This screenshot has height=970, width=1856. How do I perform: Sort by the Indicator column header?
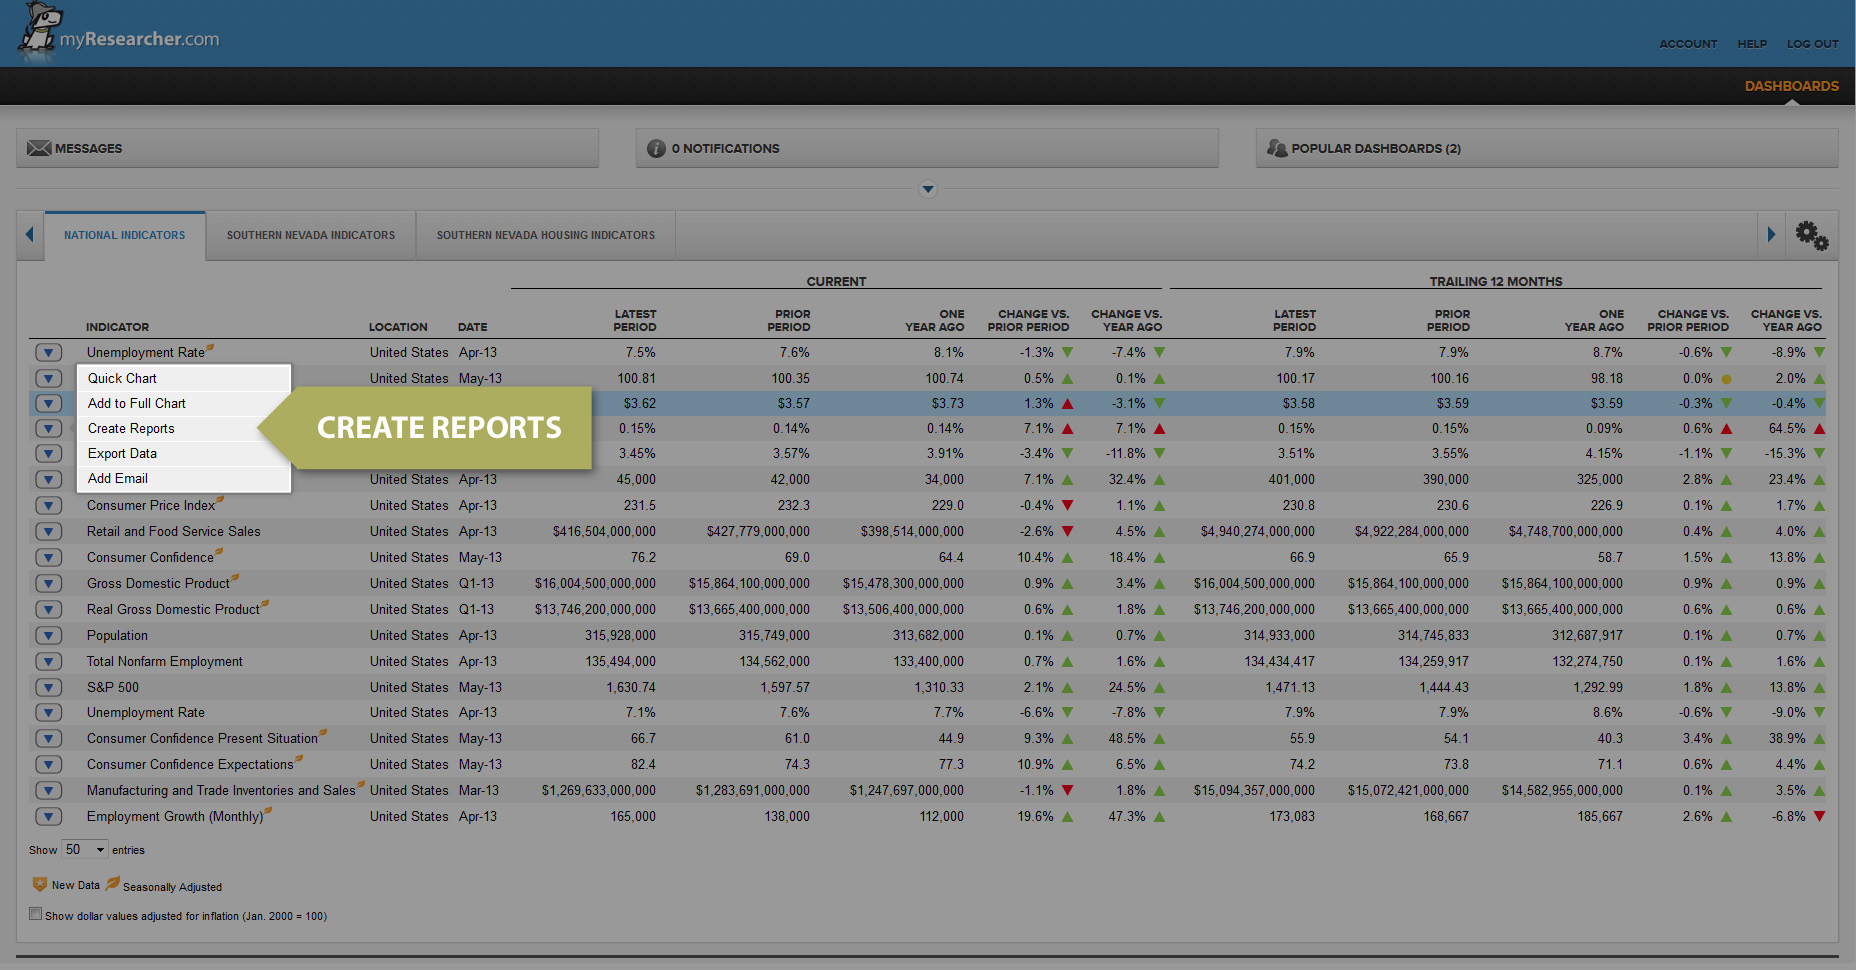(117, 327)
